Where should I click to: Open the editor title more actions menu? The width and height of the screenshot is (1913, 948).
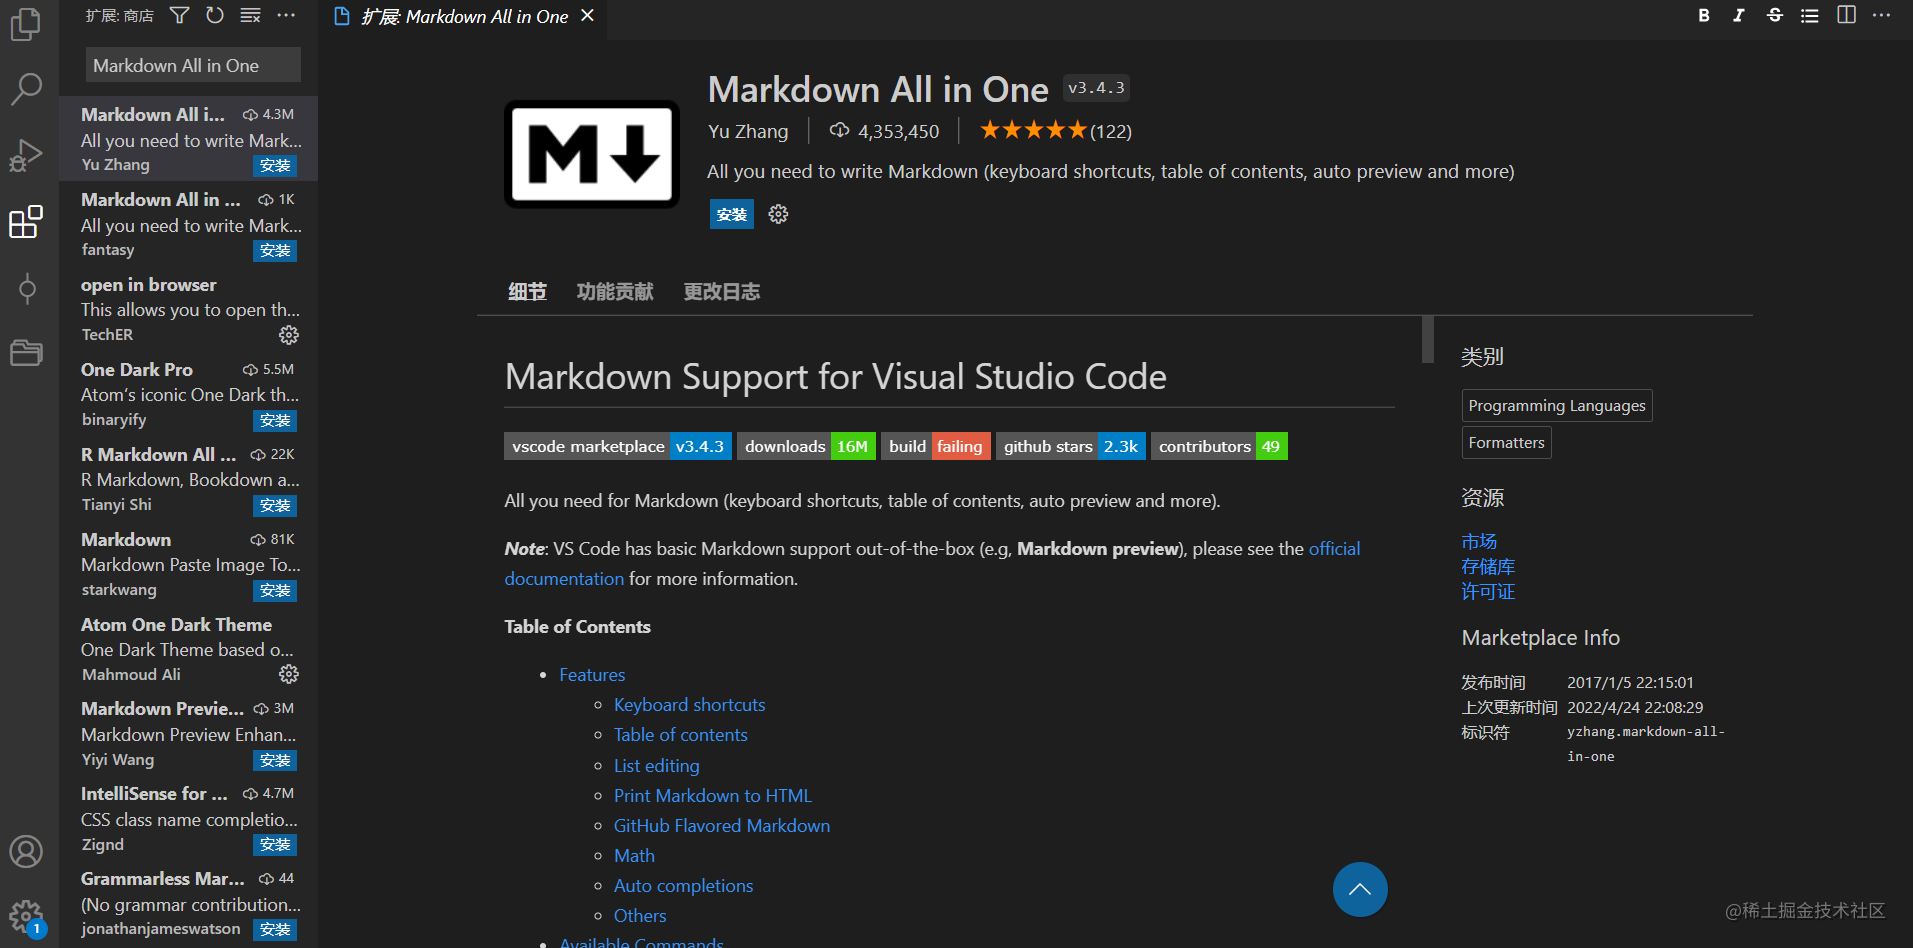(1881, 16)
